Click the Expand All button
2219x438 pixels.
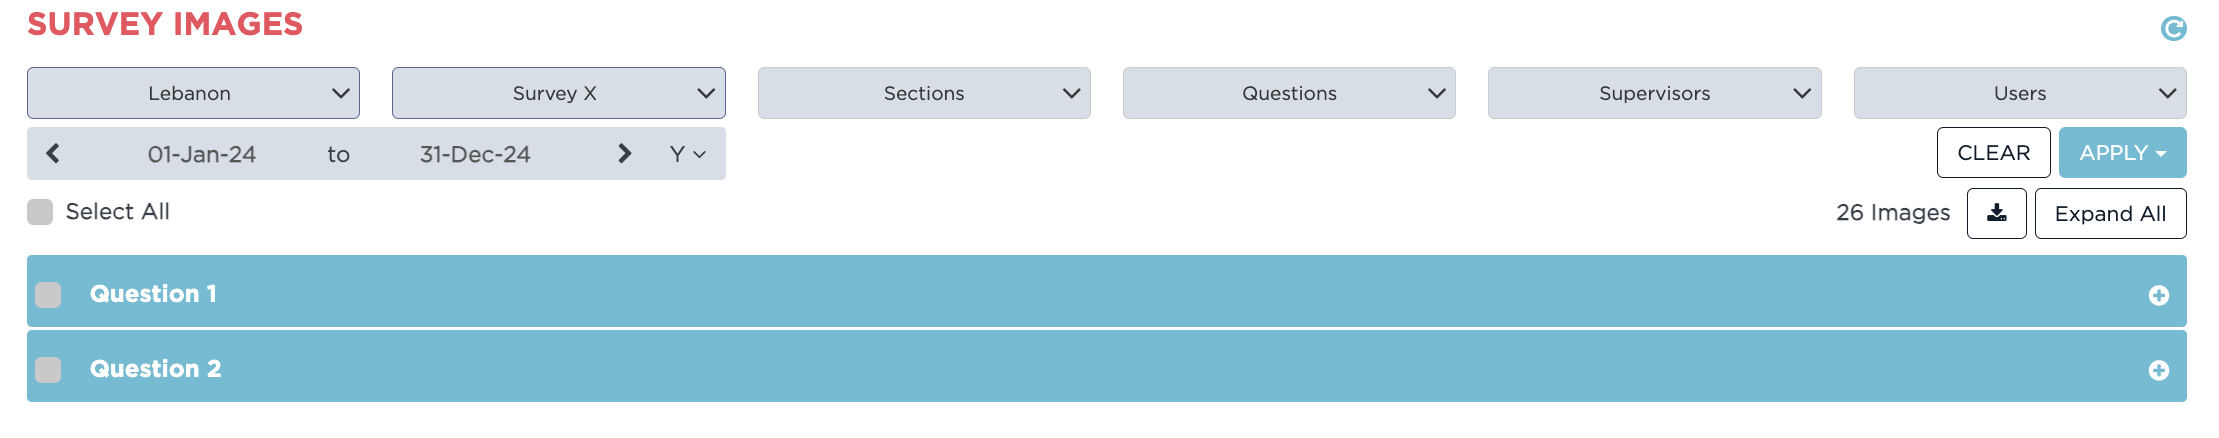[x=2110, y=214]
